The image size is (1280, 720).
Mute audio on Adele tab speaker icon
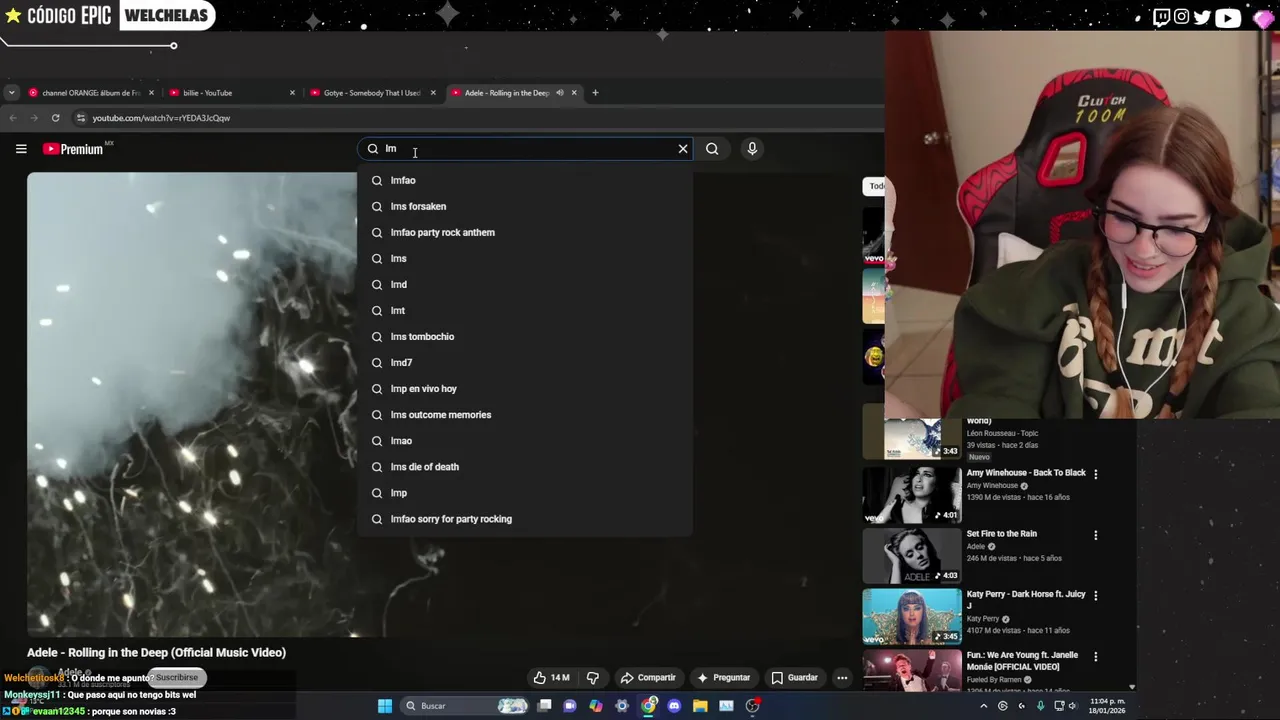(x=560, y=93)
